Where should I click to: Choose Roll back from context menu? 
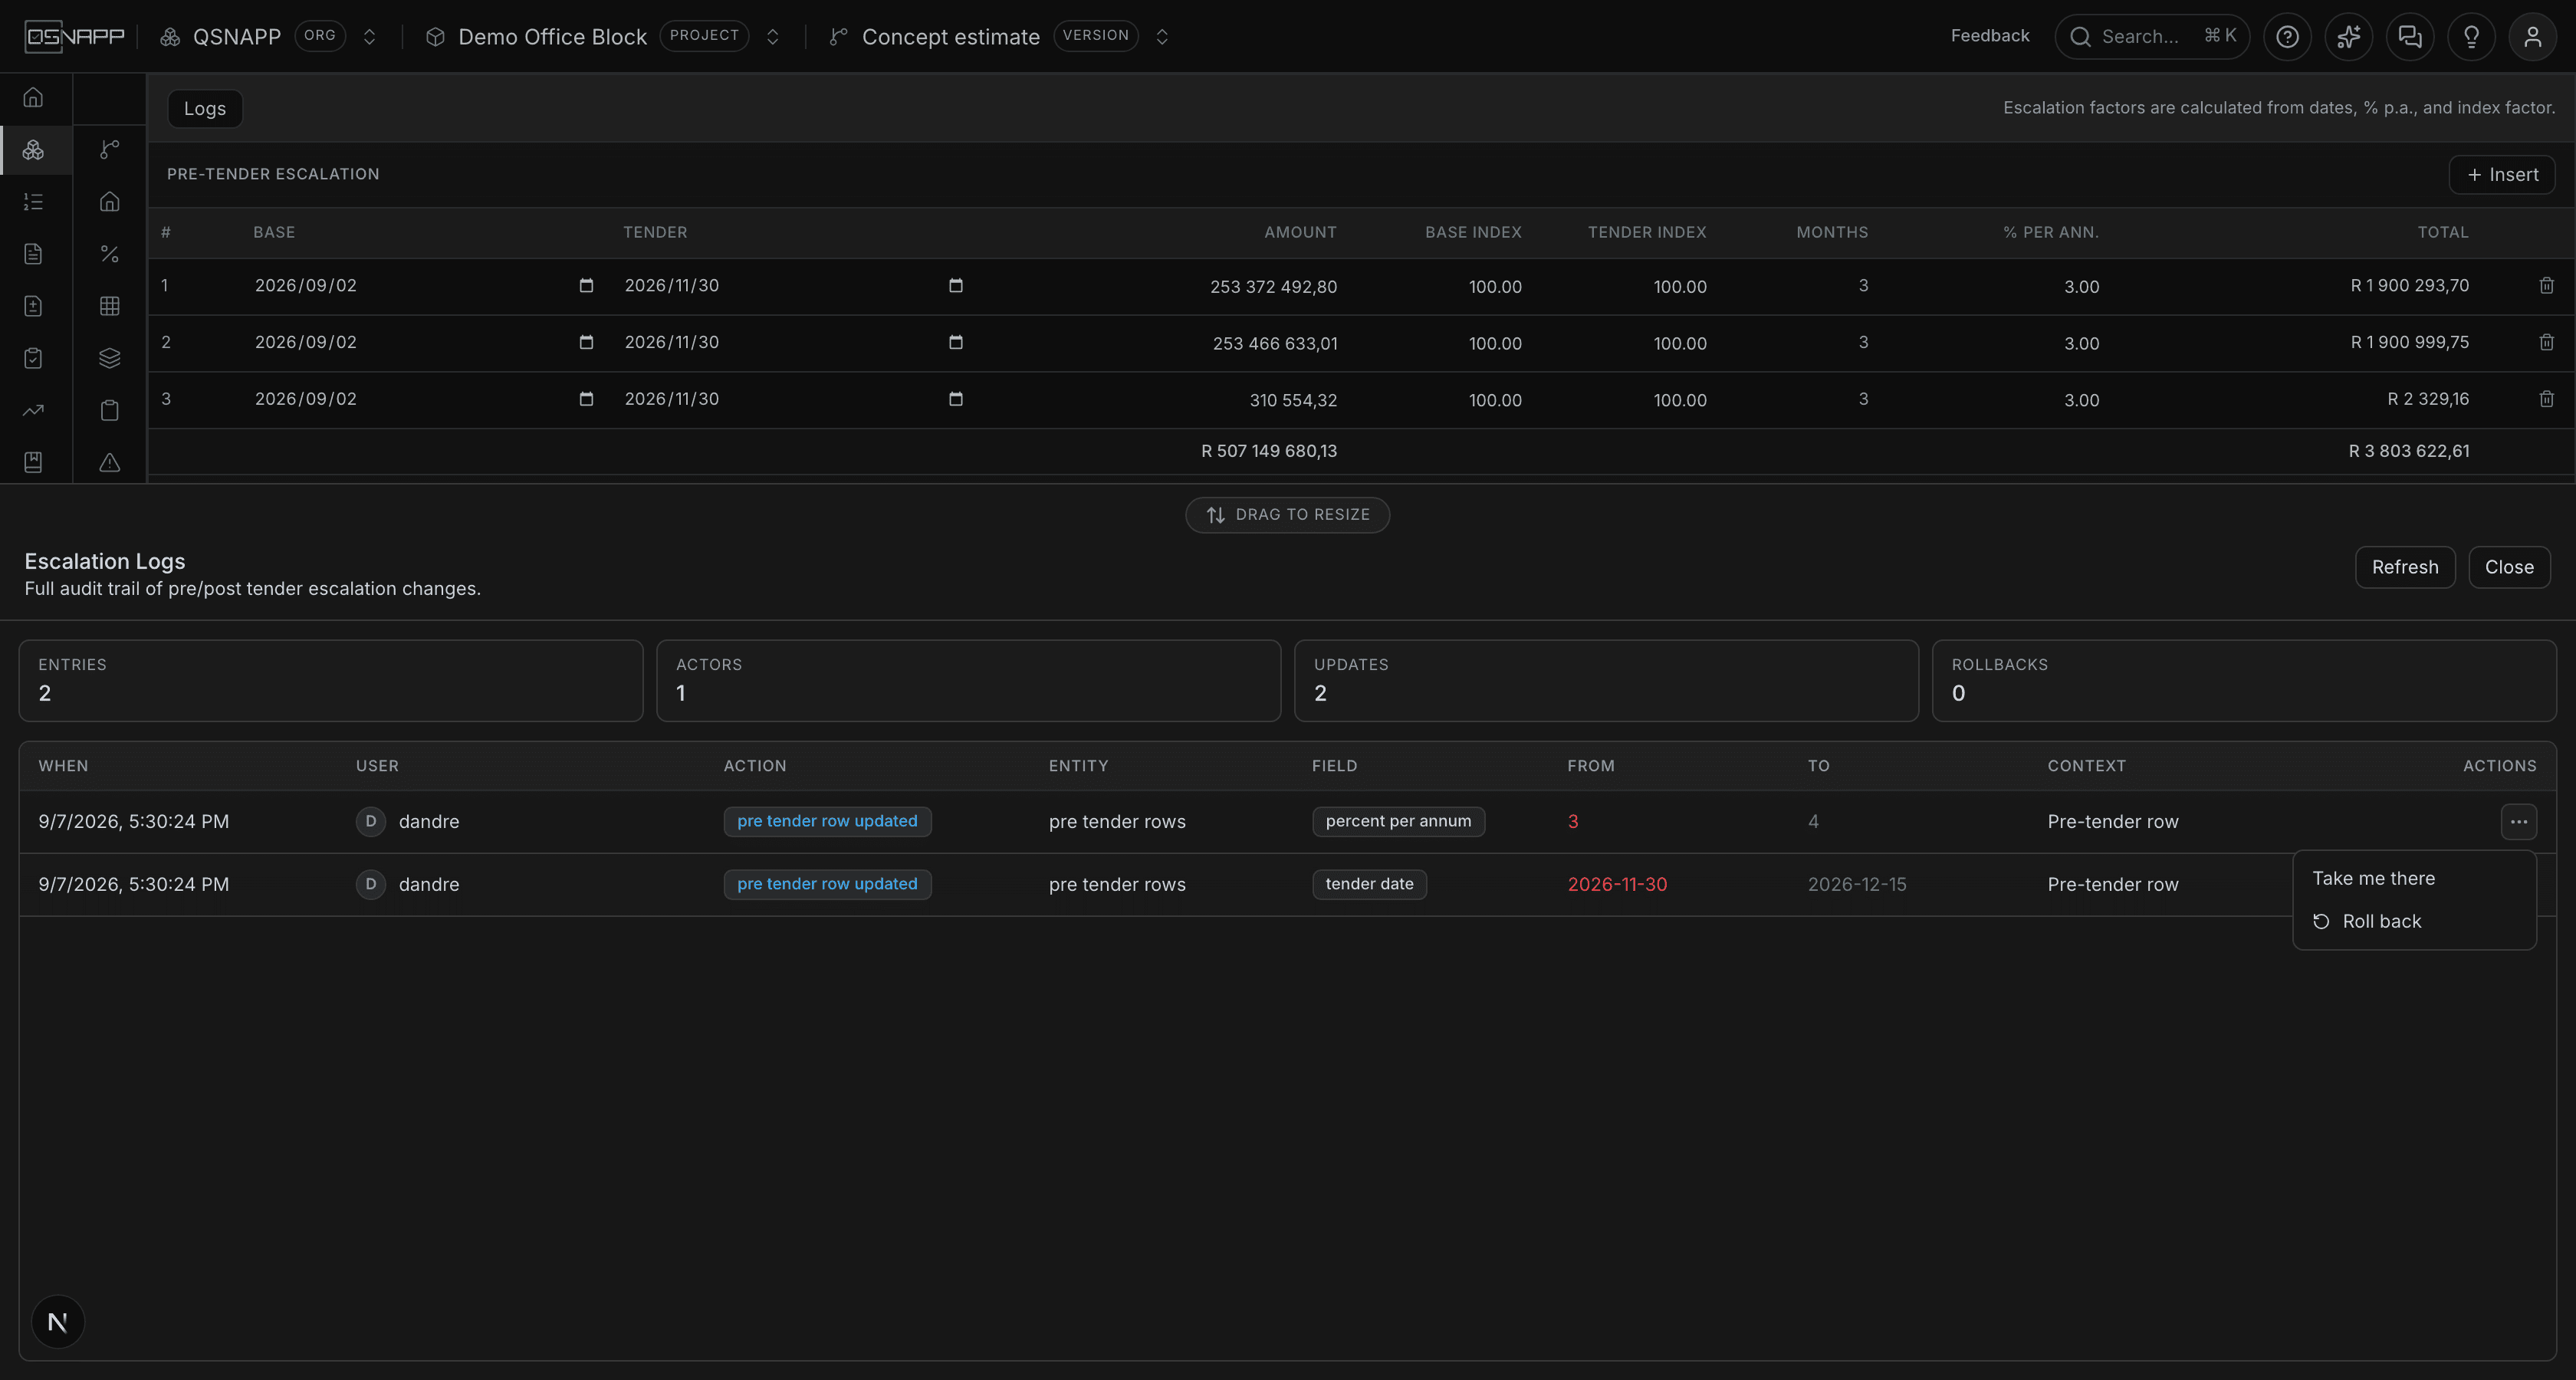(x=2414, y=922)
